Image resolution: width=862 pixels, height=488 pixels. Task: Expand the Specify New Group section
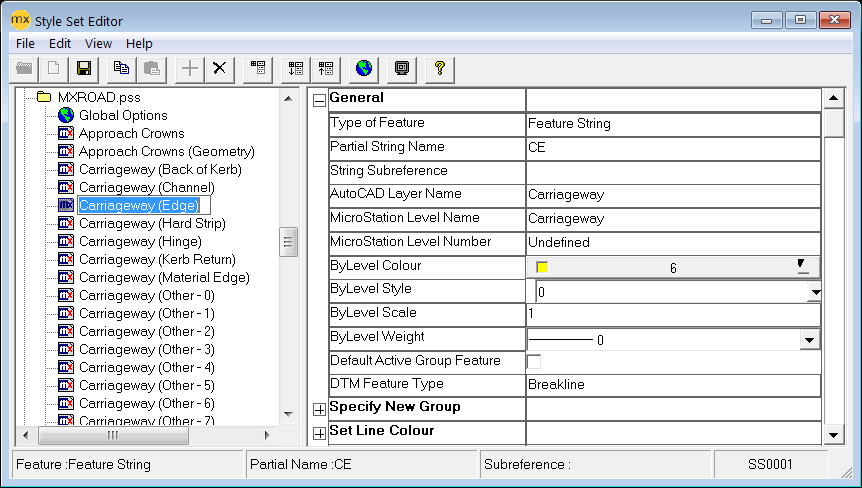[x=319, y=409]
